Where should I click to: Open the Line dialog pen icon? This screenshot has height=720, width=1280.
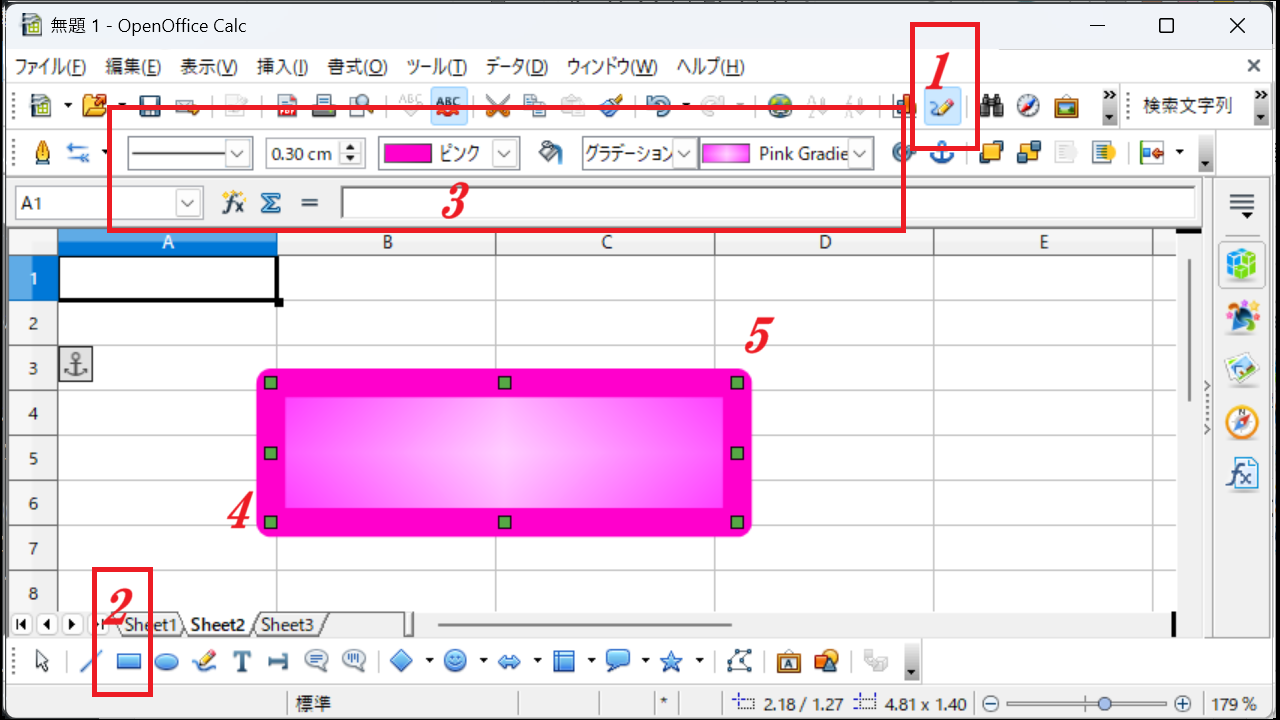(42, 153)
